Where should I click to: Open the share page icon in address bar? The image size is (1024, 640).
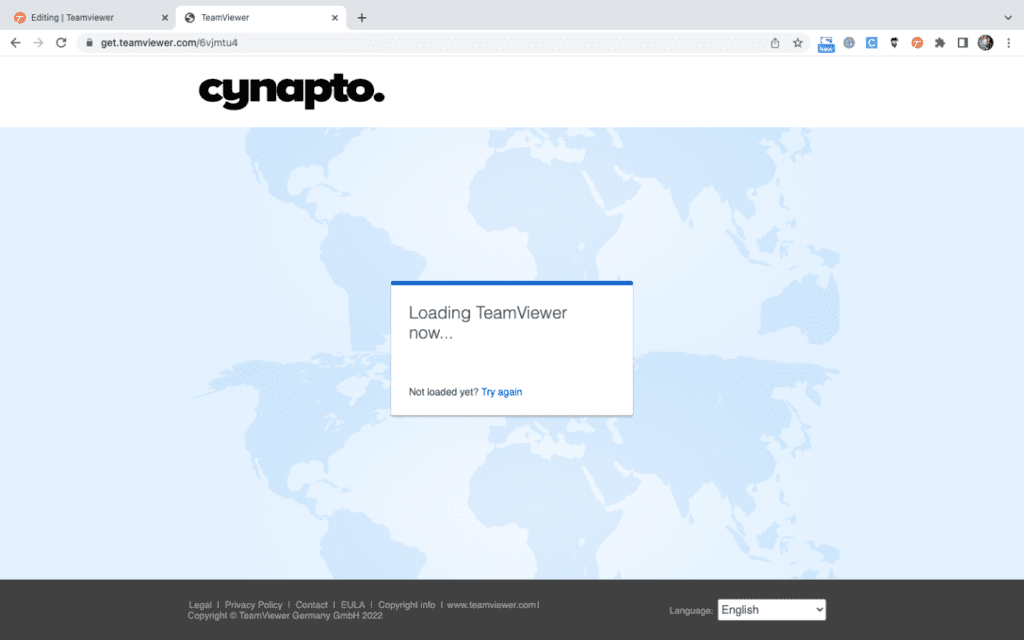pyautogui.click(x=775, y=43)
